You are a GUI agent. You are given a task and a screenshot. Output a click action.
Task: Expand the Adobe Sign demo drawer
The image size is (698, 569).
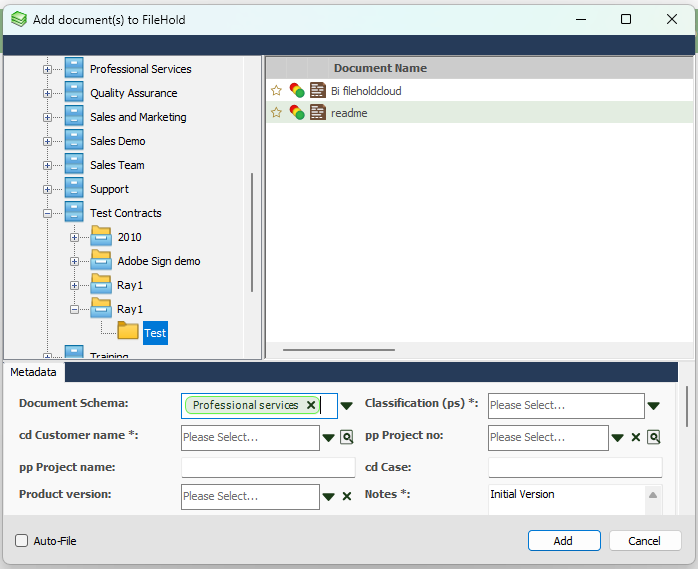click(x=74, y=261)
